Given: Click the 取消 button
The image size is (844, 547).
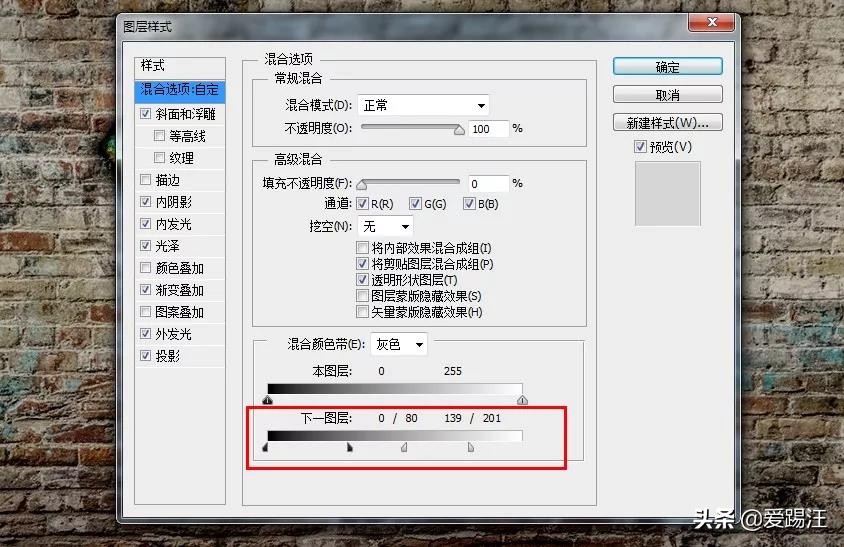Looking at the screenshot, I should click(667, 95).
